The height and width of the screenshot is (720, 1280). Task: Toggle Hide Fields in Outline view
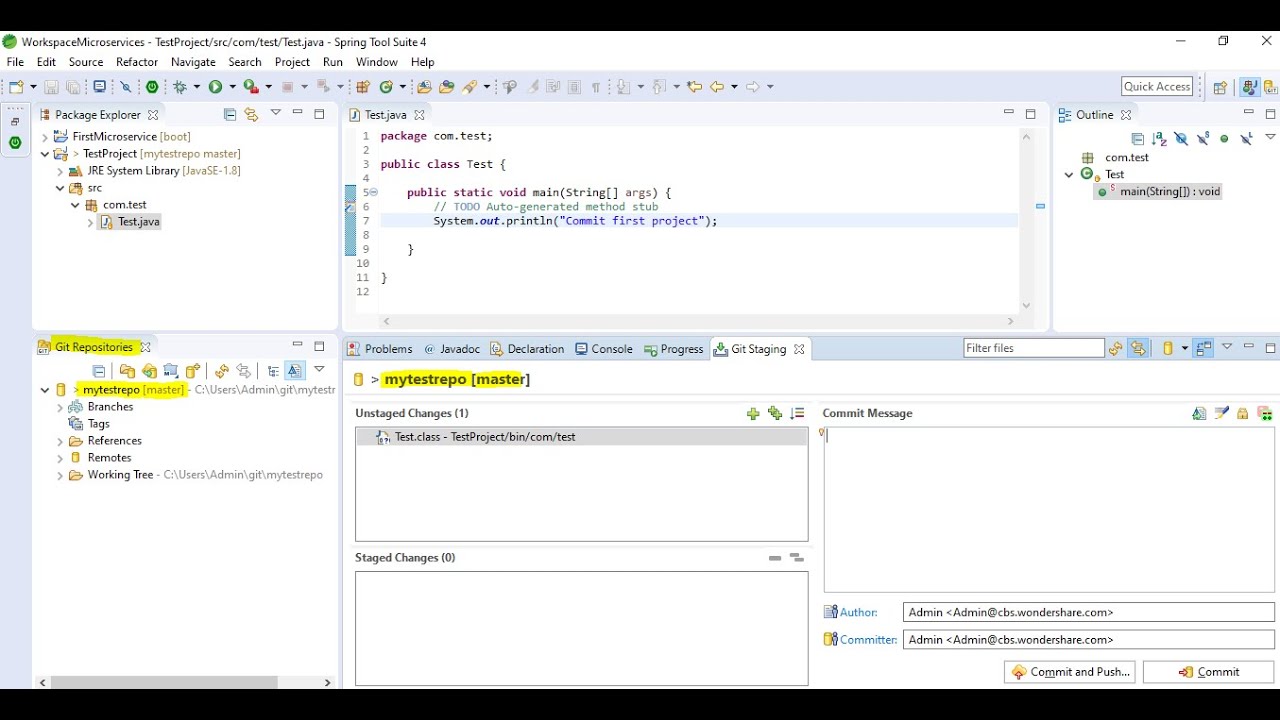click(x=1181, y=139)
